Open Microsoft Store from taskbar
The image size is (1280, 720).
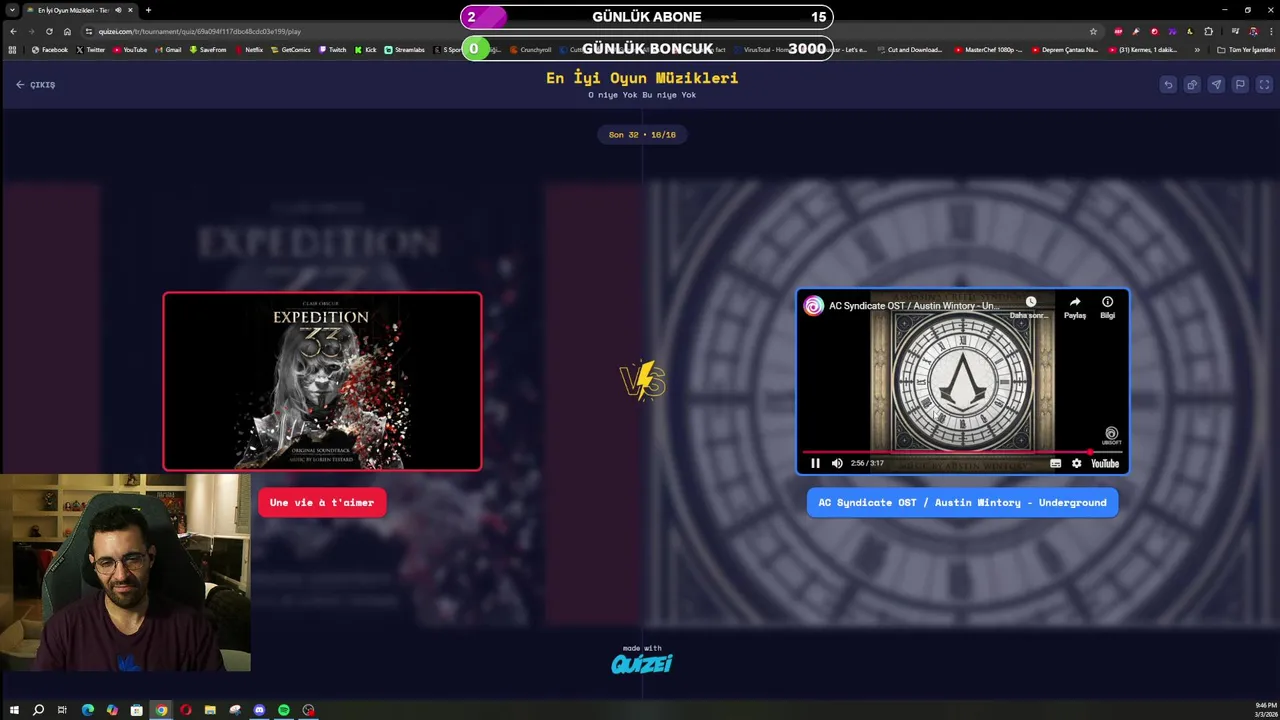137,710
